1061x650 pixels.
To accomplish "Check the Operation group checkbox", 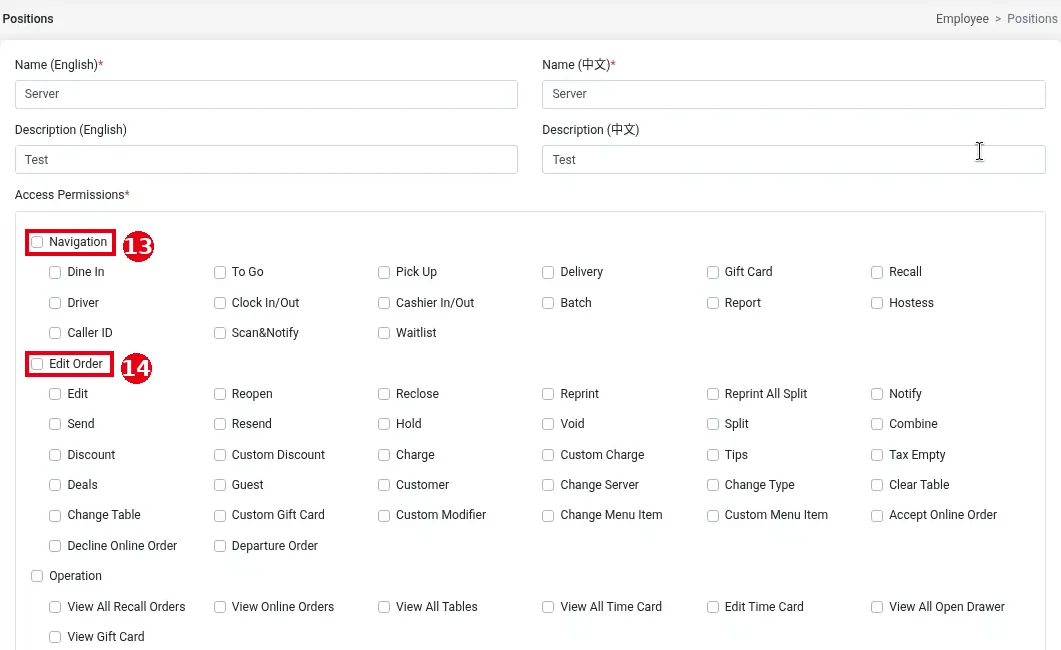I will coord(37,576).
